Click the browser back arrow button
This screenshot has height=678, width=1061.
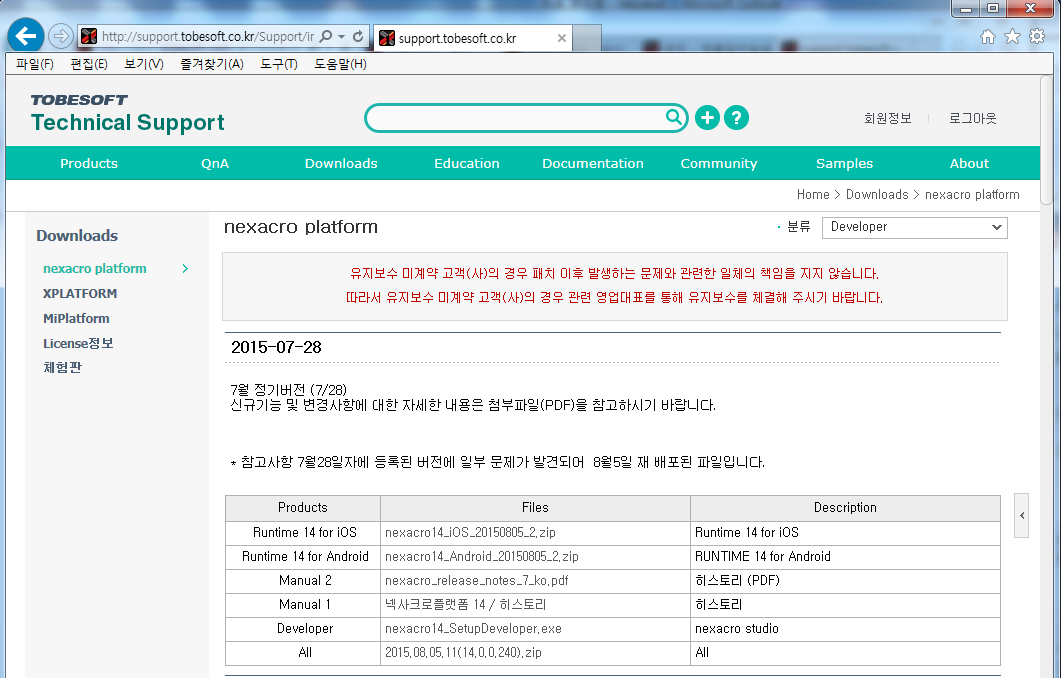(26, 35)
